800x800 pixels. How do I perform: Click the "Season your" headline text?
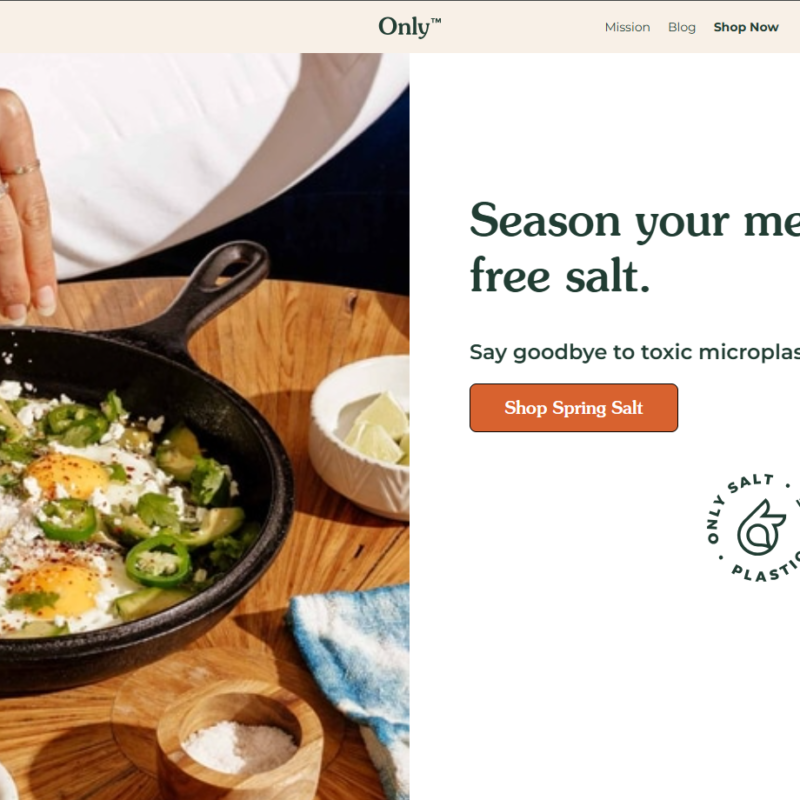pos(599,221)
